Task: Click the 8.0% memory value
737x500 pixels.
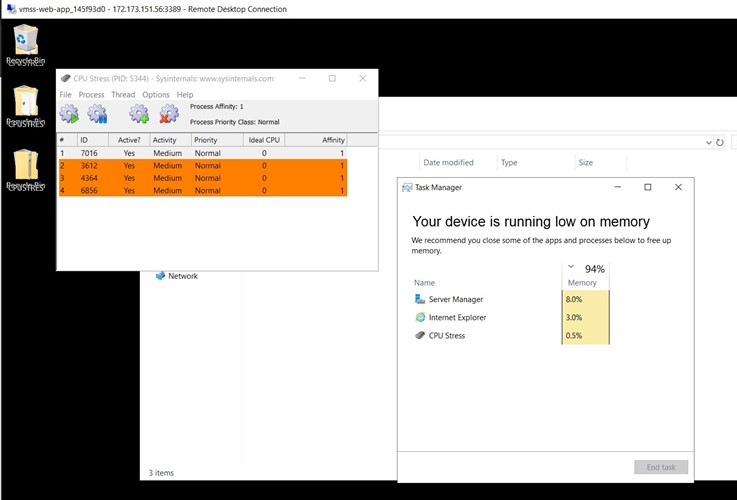Action: 573,299
